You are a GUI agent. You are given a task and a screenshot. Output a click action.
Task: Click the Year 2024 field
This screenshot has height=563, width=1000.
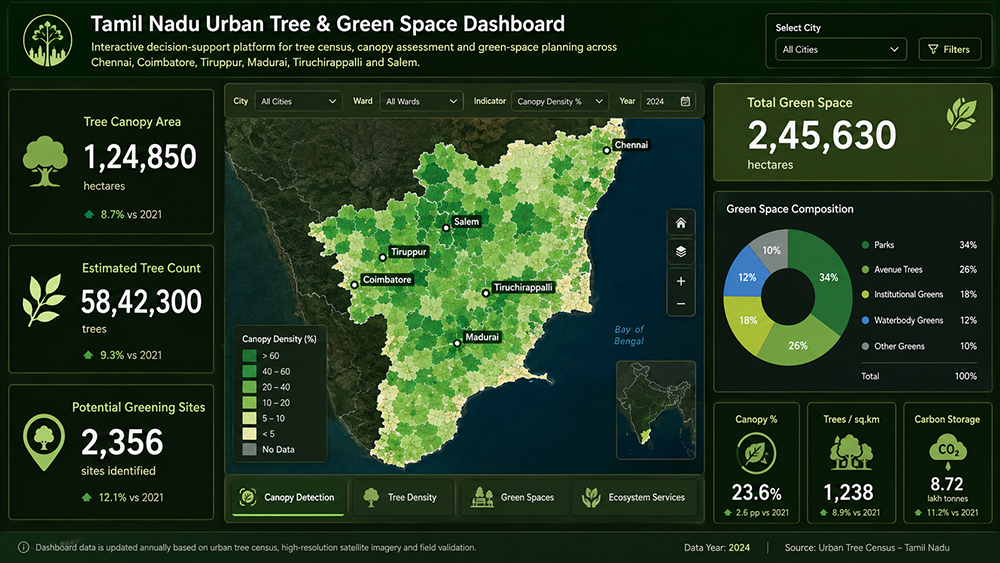(668, 101)
